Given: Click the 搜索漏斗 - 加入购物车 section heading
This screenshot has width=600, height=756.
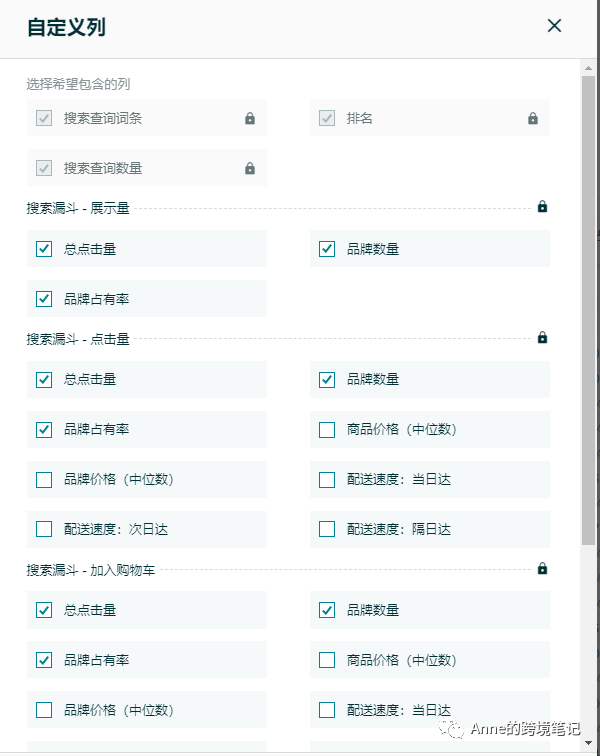Looking at the screenshot, I should tap(91, 570).
